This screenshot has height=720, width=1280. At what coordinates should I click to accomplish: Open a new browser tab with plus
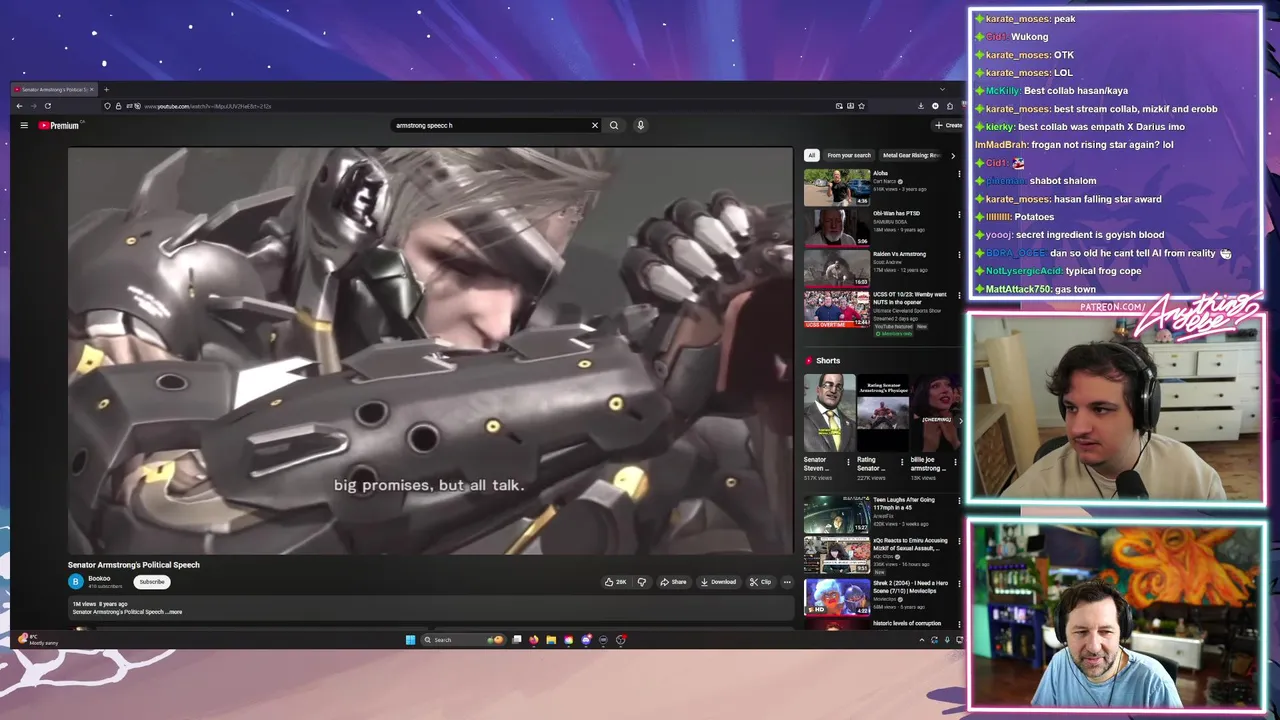click(106, 89)
